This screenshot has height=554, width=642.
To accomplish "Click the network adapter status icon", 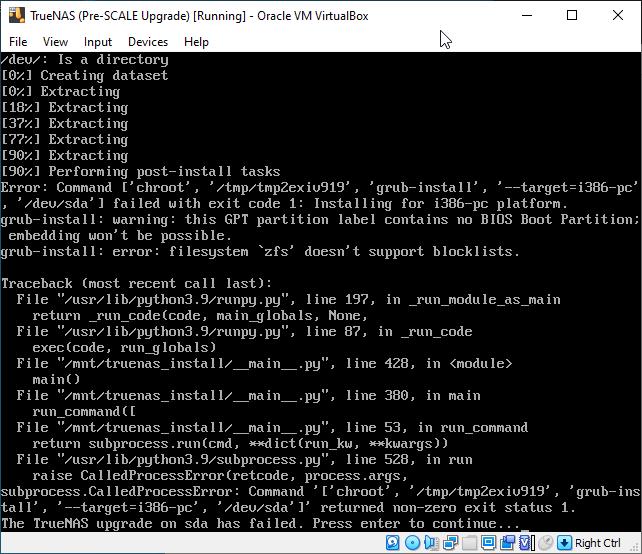I will pyautogui.click(x=451, y=543).
